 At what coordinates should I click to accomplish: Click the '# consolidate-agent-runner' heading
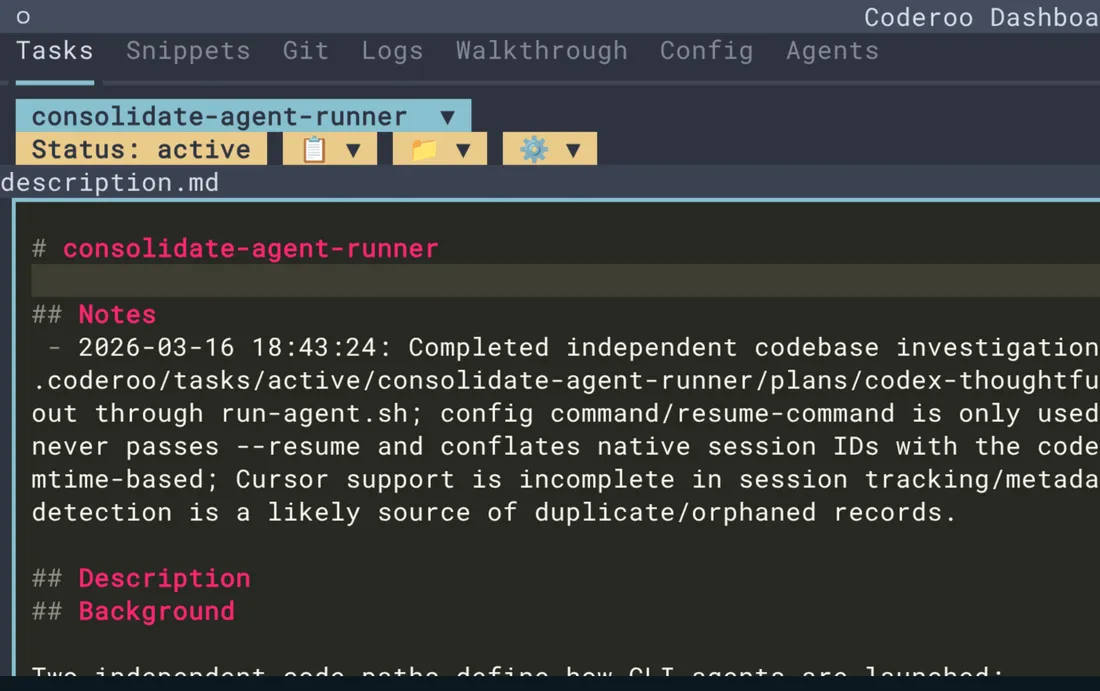click(x=235, y=248)
